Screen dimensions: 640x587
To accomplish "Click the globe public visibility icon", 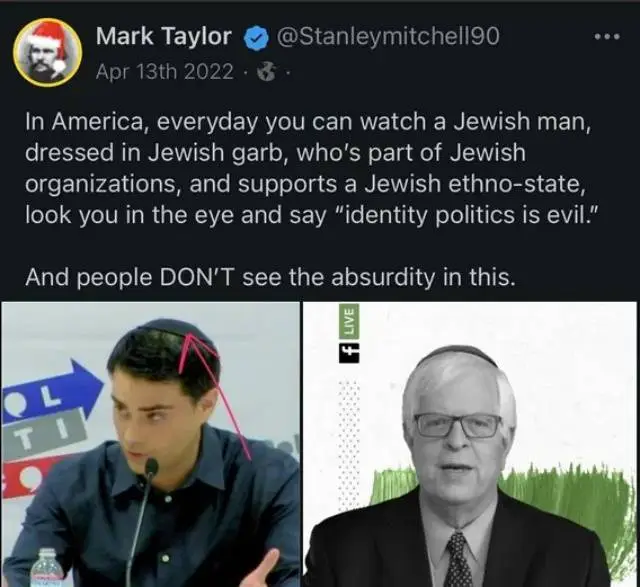I will (266, 73).
